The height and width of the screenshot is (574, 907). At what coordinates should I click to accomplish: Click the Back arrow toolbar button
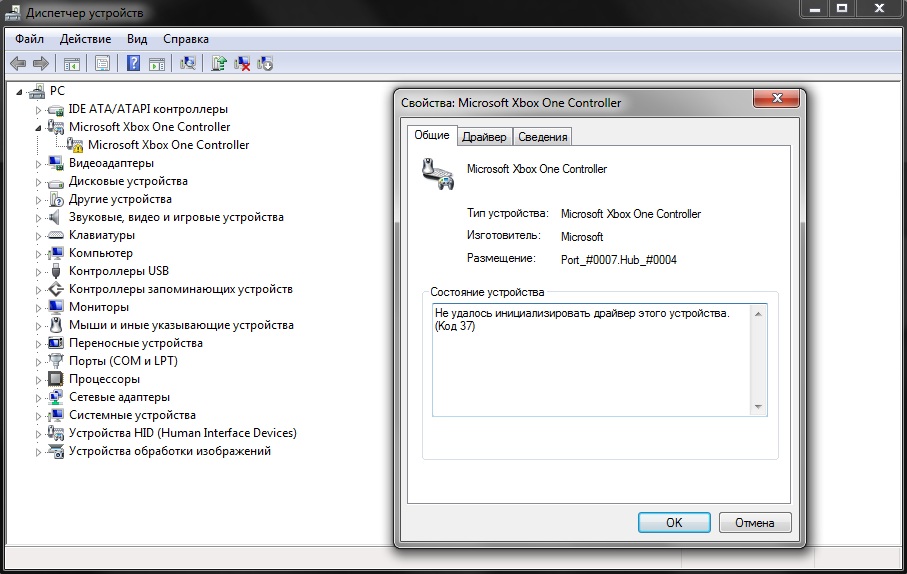click(x=19, y=63)
